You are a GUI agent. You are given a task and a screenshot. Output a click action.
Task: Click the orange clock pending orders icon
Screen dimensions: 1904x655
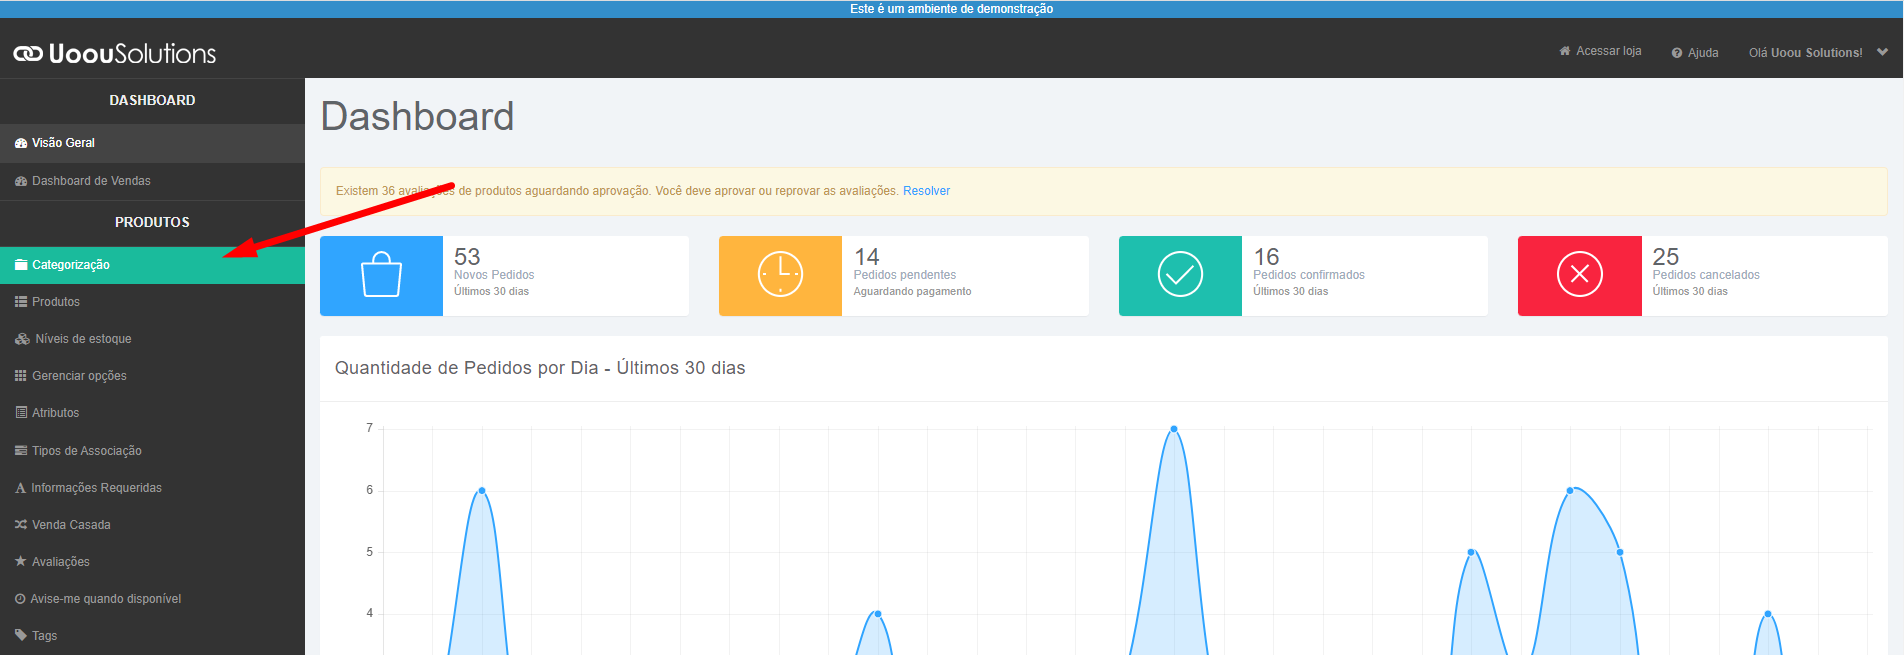tap(780, 275)
